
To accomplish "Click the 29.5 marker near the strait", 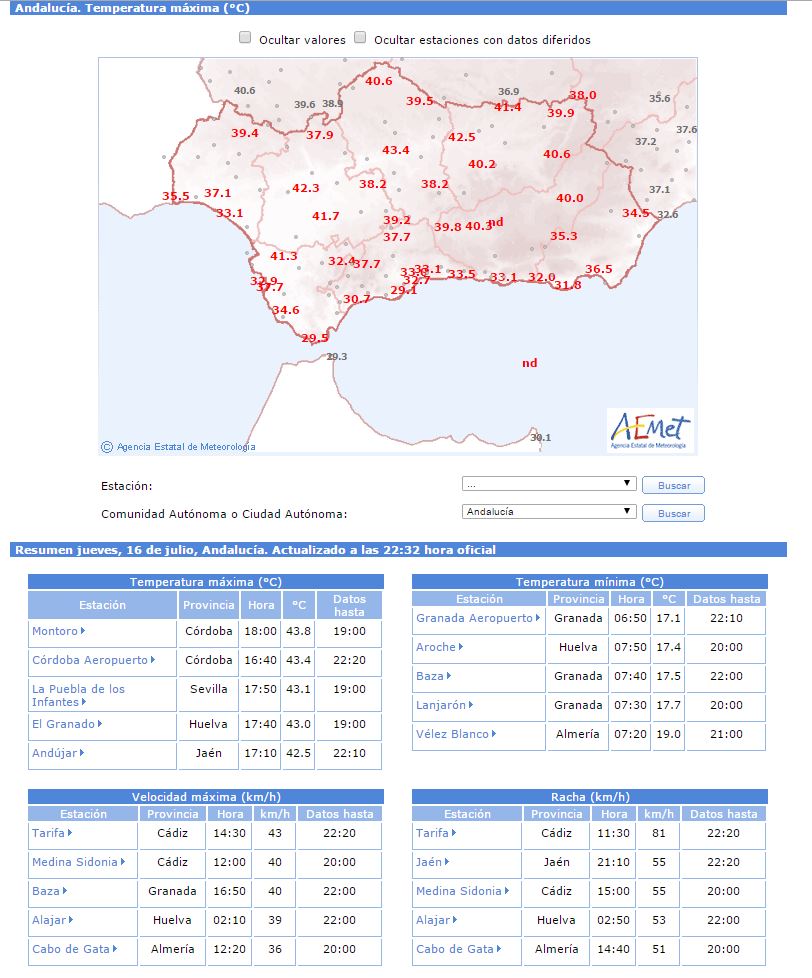I will pos(314,338).
